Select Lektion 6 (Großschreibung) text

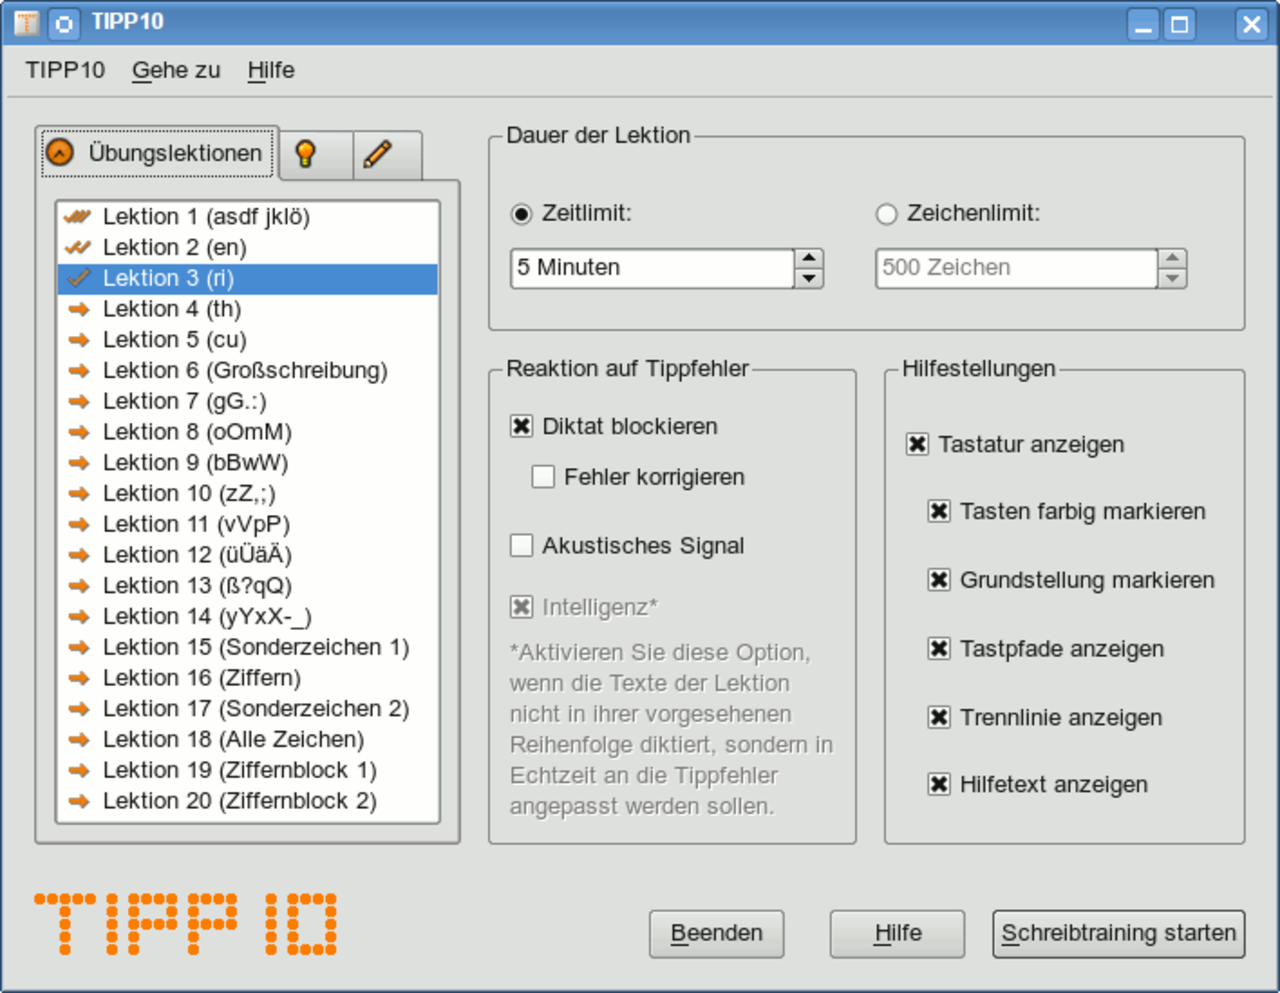pos(245,370)
